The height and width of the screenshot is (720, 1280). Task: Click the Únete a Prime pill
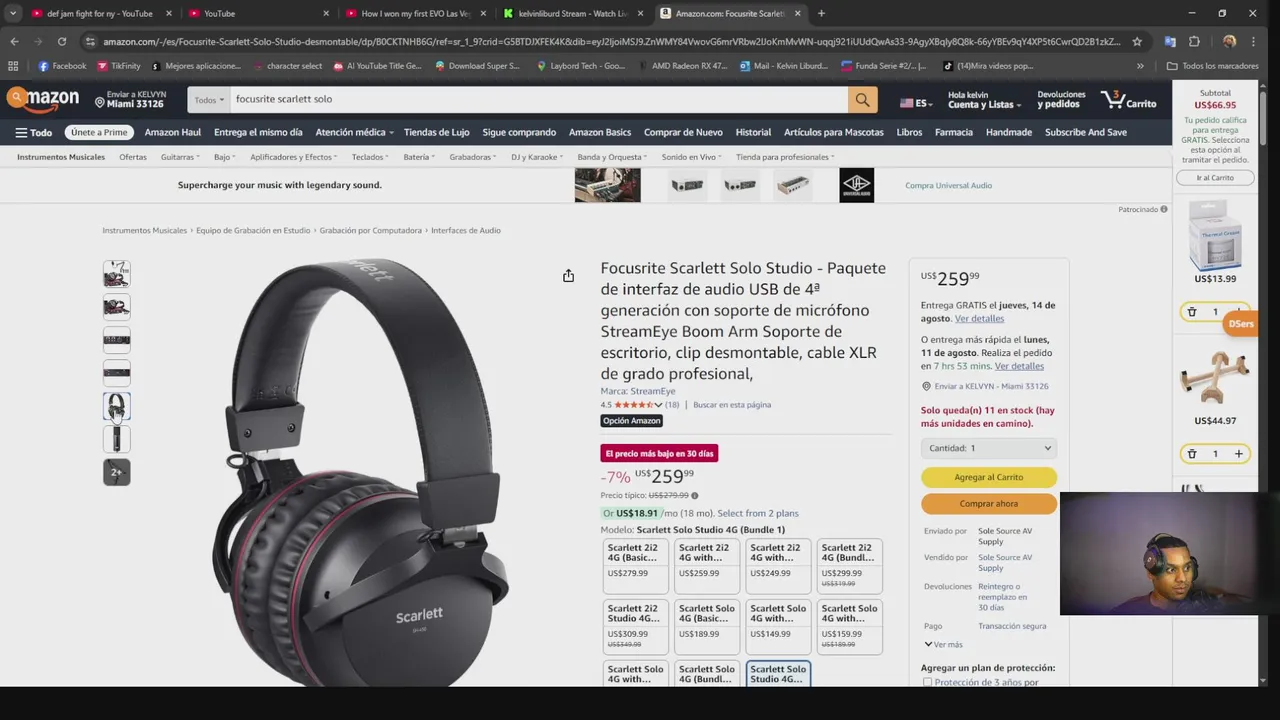click(x=99, y=132)
